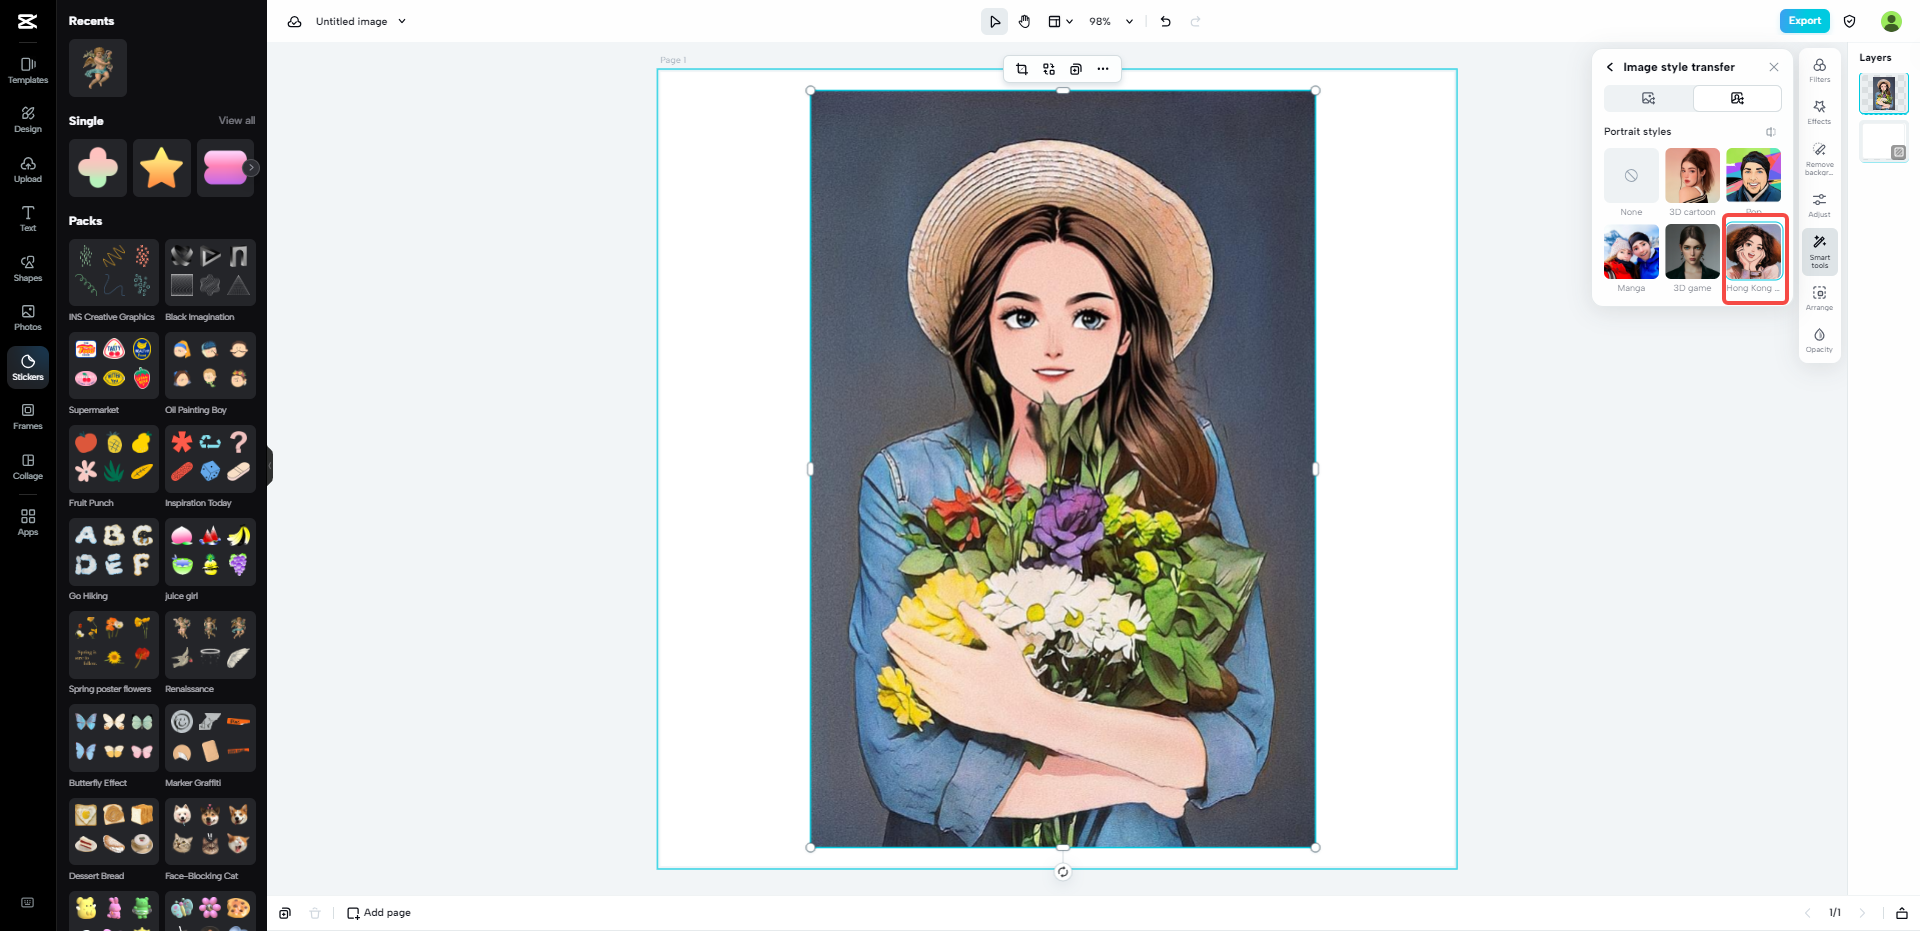Screen dimensions: 1920x931
Task: Duplicate the selected image
Action: 1076,69
